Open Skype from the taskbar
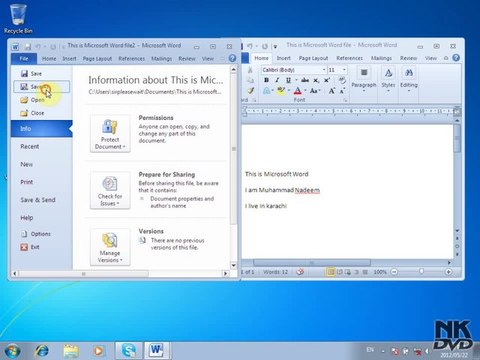This screenshot has height=360, width=480. tap(129, 351)
